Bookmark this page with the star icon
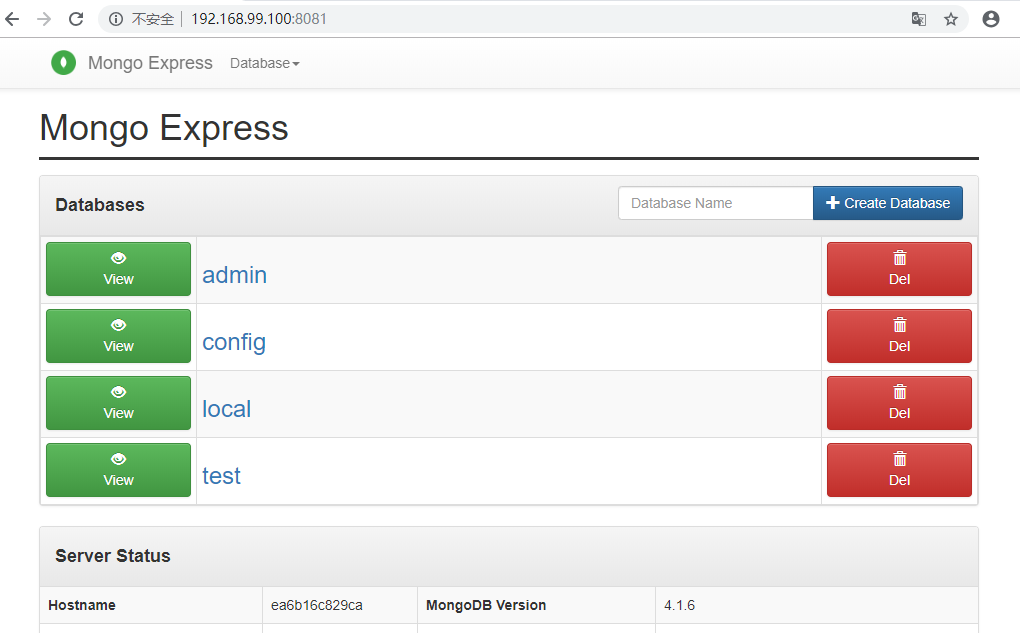The width and height of the screenshot is (1020, 633). coord(951,20)
